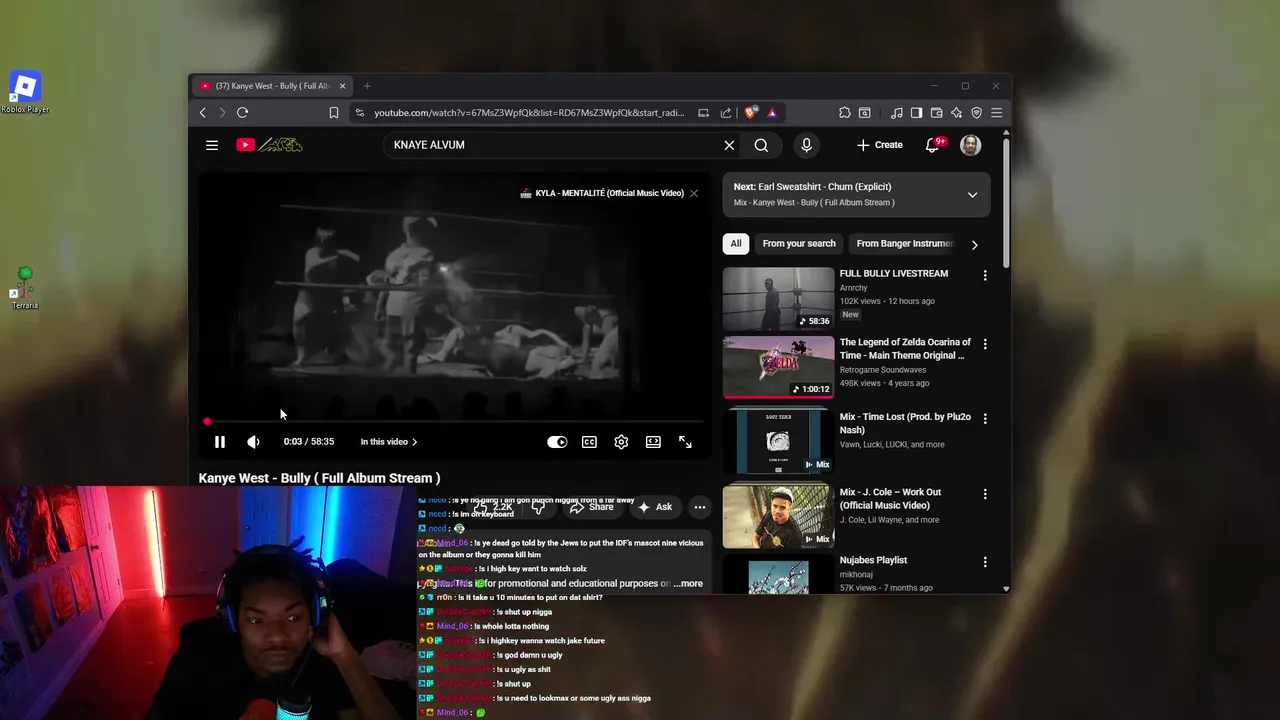The image size is (1280, 720).
Task: Clear the YouTube search text
Action: tap(729, 145)
